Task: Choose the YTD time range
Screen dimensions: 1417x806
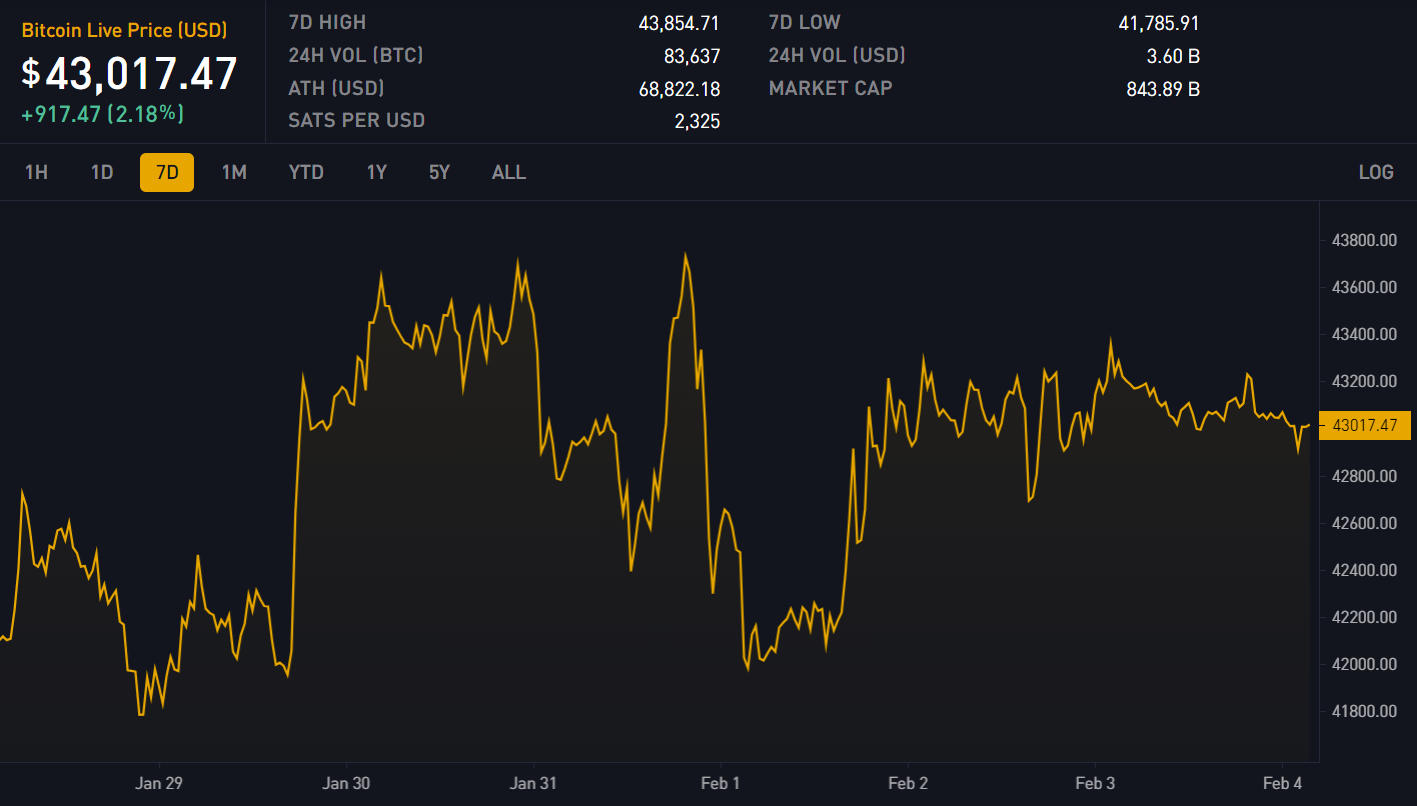Action: pos(306,172)
